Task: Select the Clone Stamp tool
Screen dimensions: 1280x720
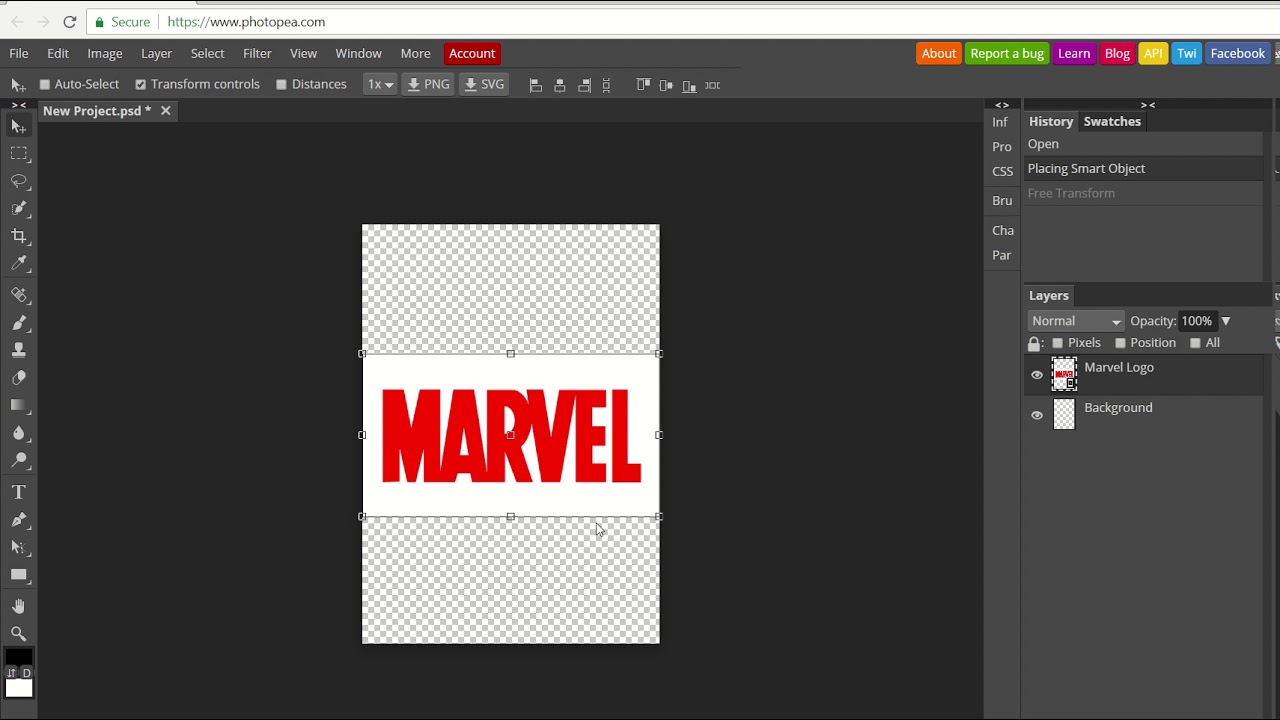Action: coord(18,350)
